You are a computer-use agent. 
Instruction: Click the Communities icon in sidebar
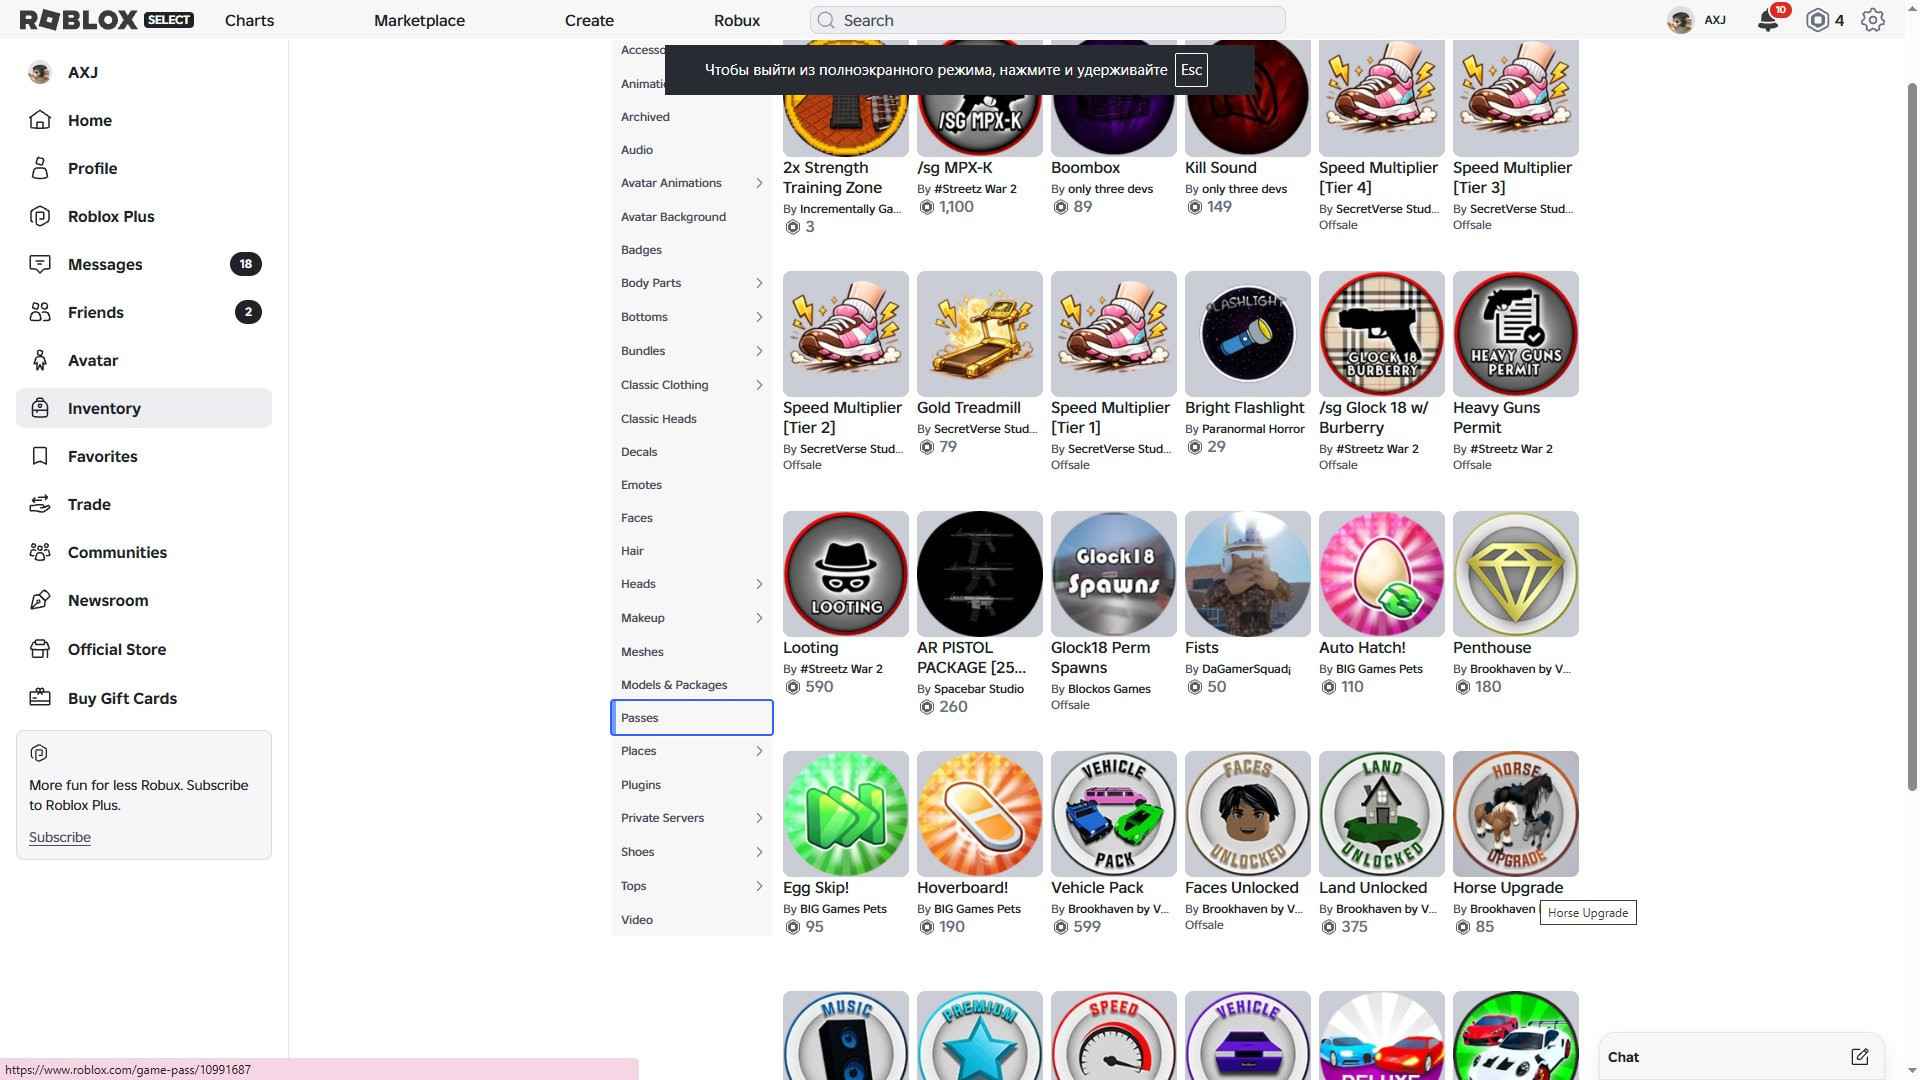pos(40,552)
